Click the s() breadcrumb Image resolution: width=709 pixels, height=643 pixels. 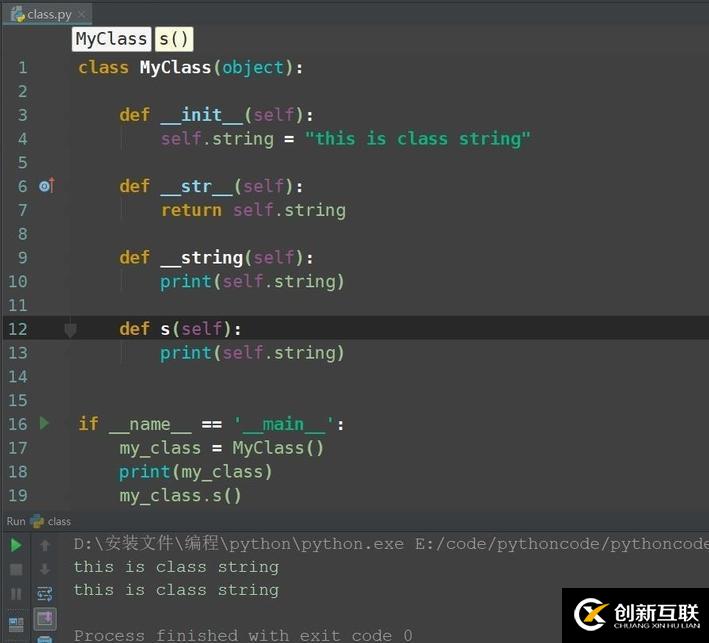tap(174, 39)
